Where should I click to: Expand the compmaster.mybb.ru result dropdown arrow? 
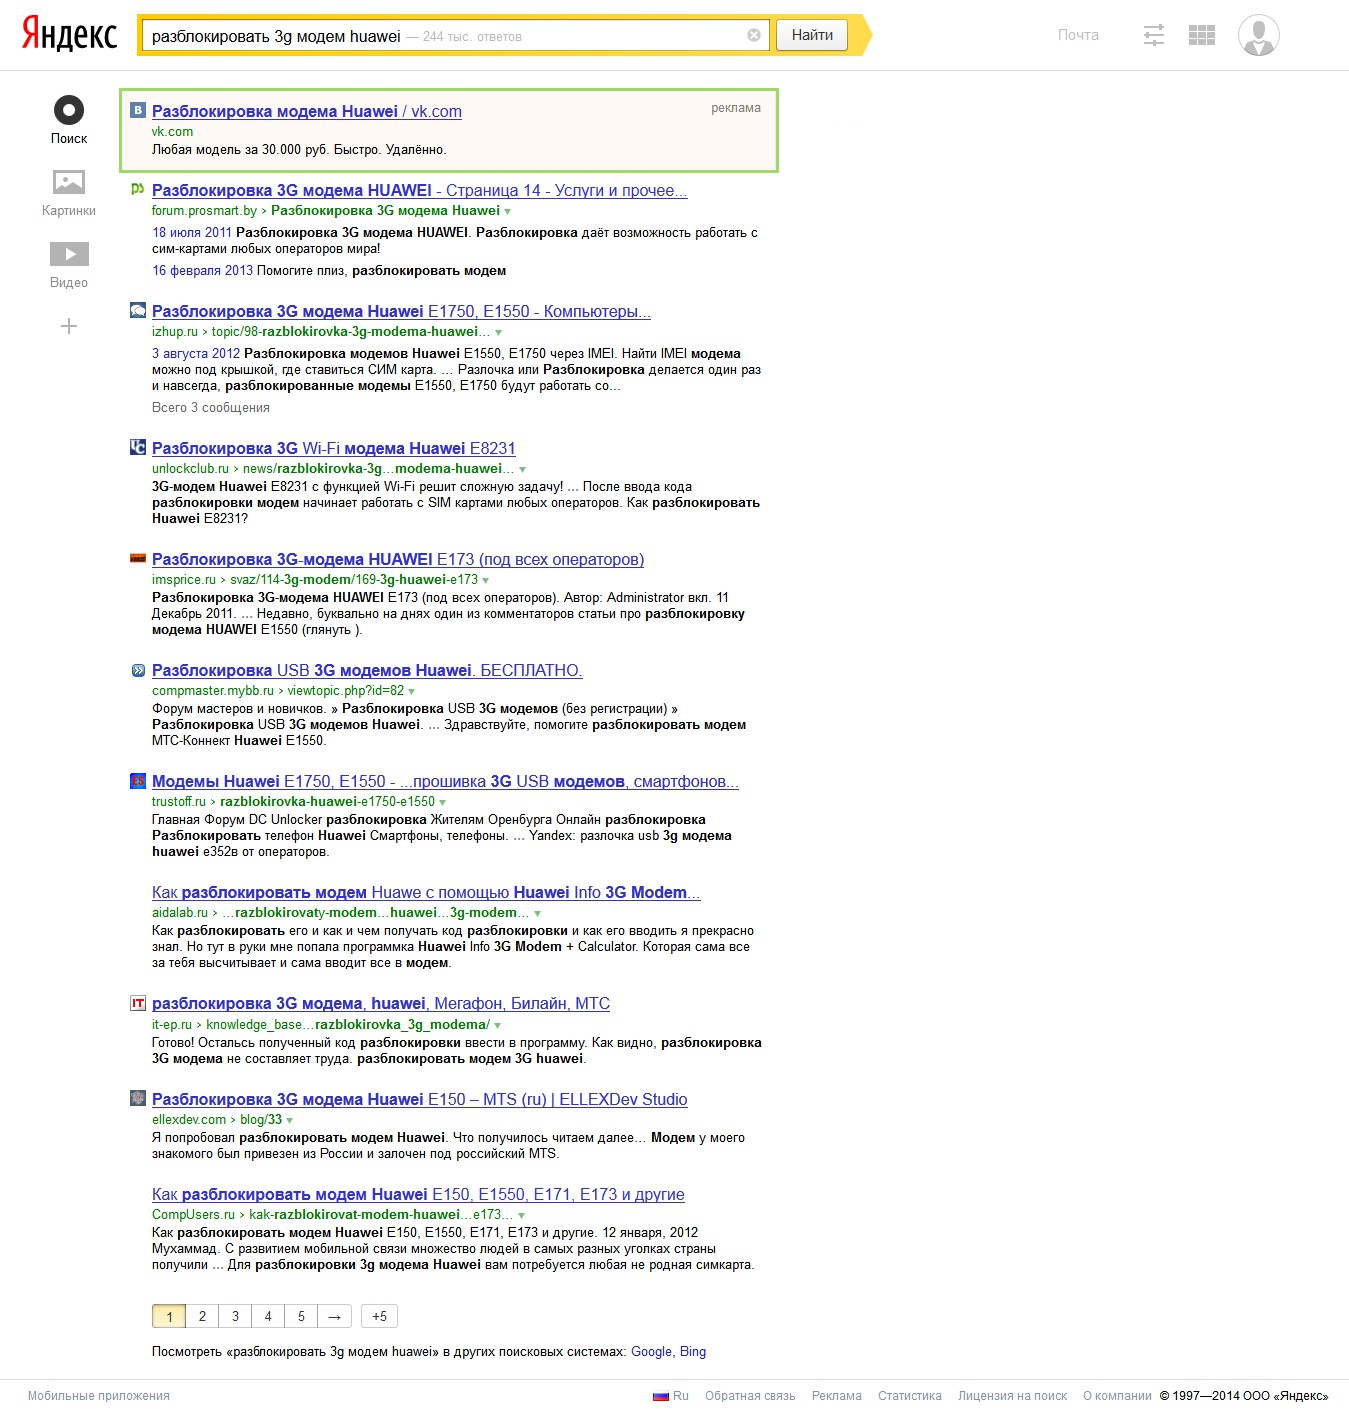click(x=411, y=692)
